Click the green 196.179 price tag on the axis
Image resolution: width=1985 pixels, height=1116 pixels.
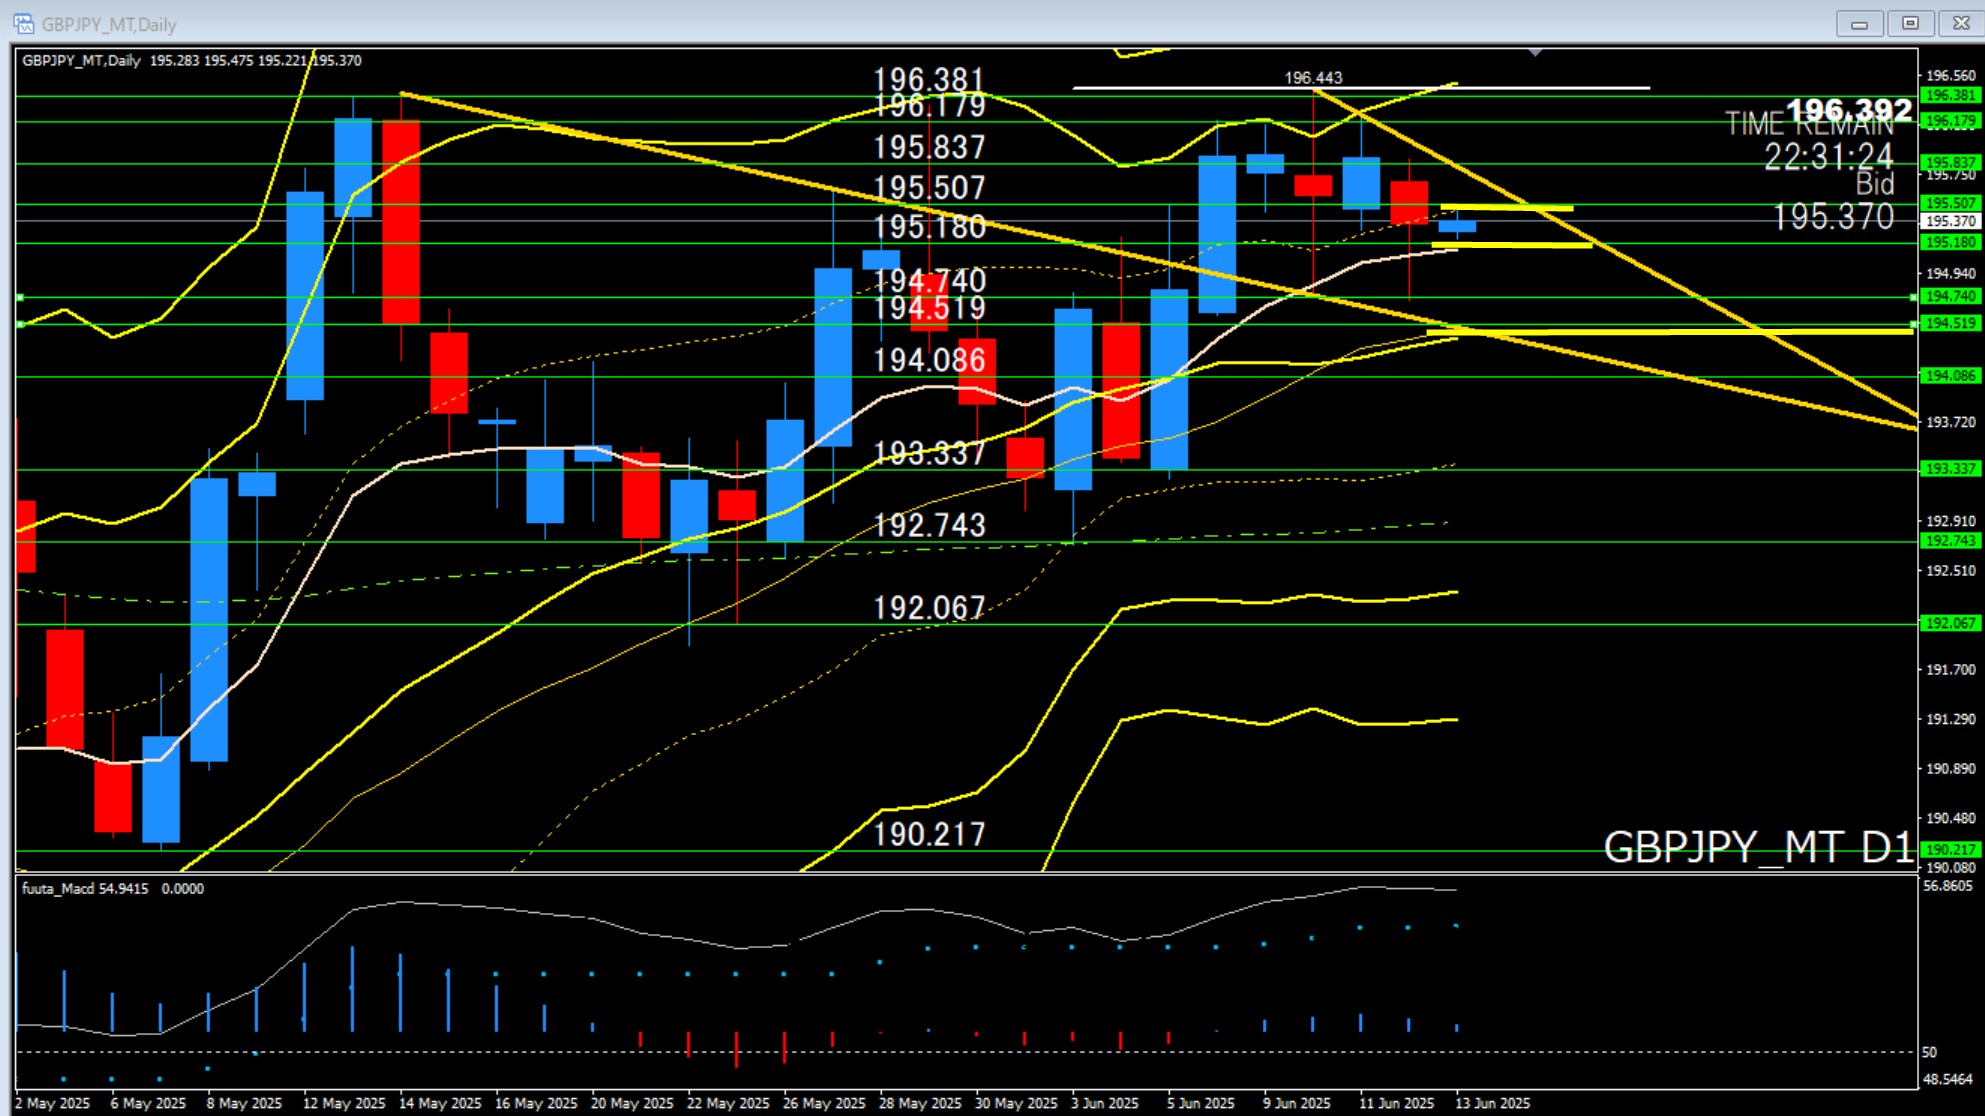1950,121
